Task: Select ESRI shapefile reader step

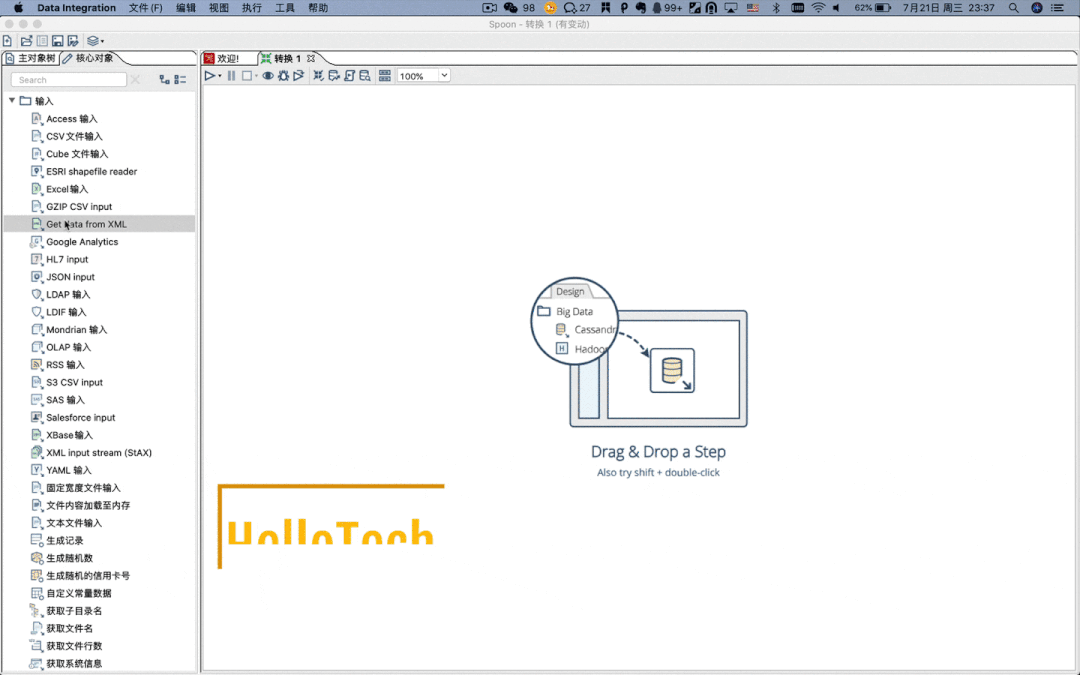Action: coord(91,172)
